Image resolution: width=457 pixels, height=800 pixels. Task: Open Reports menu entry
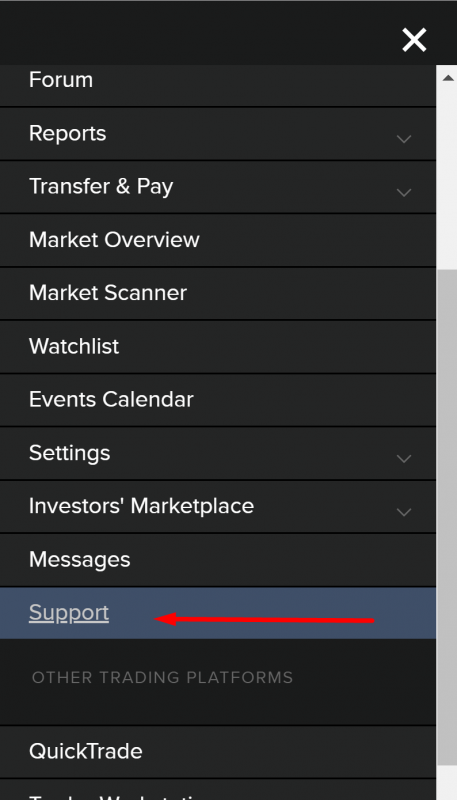point(218,134)
